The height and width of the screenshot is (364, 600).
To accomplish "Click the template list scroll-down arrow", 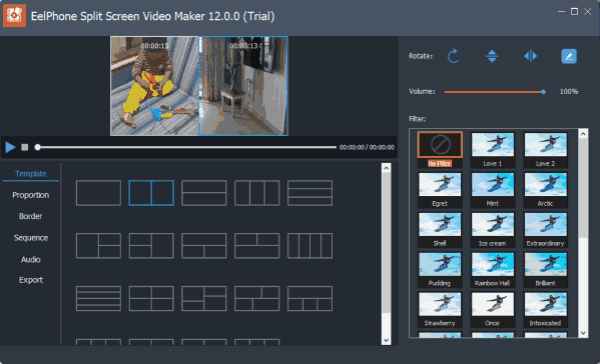I will 386,340.
